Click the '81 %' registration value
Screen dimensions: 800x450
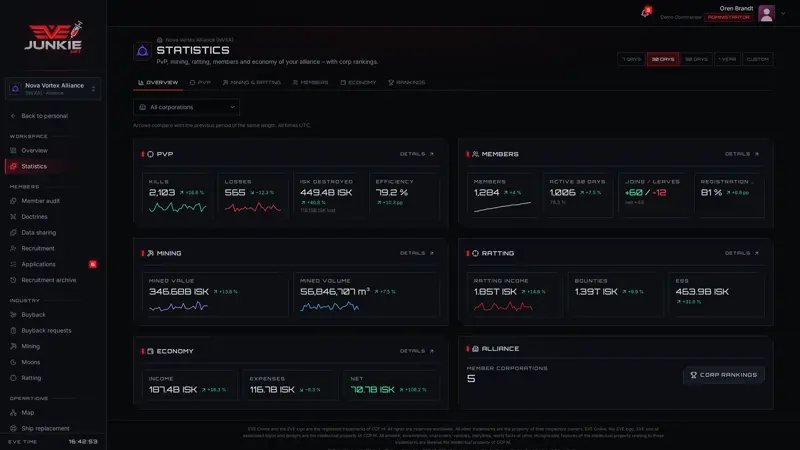tap(711, 192)
